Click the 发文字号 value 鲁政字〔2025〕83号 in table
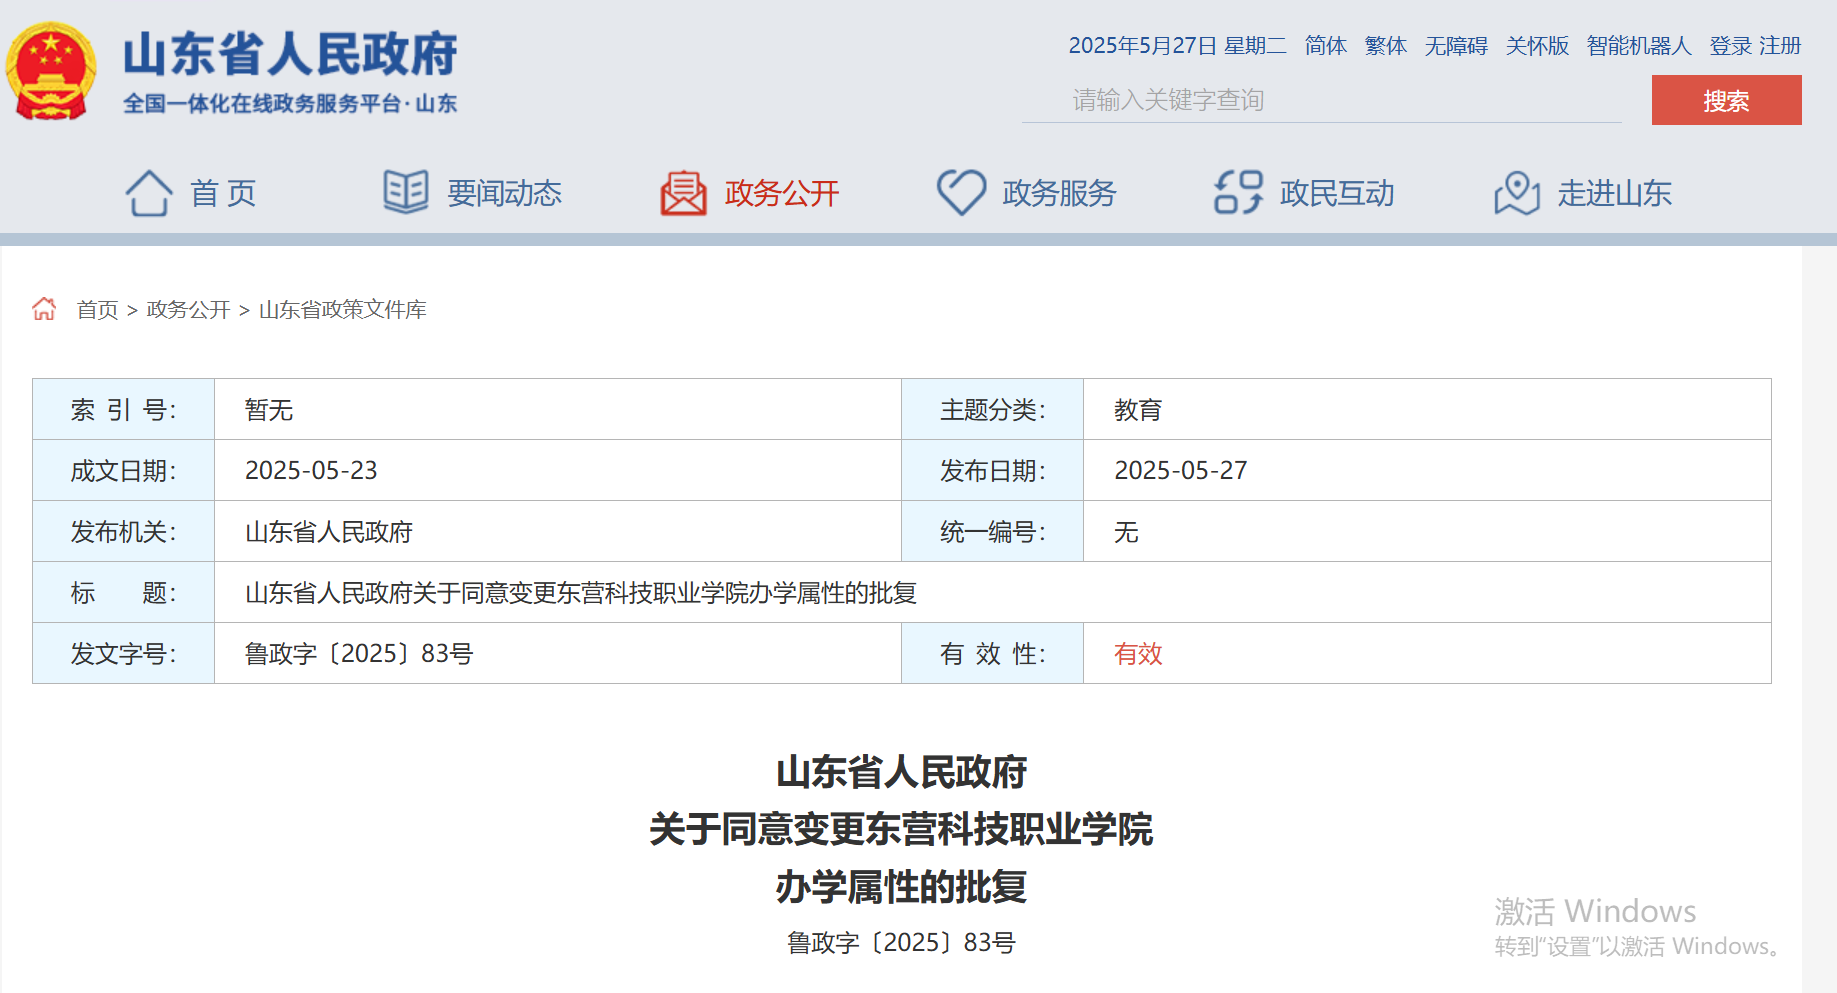Viewport: 1837px width, 993px height. [359, 654]
